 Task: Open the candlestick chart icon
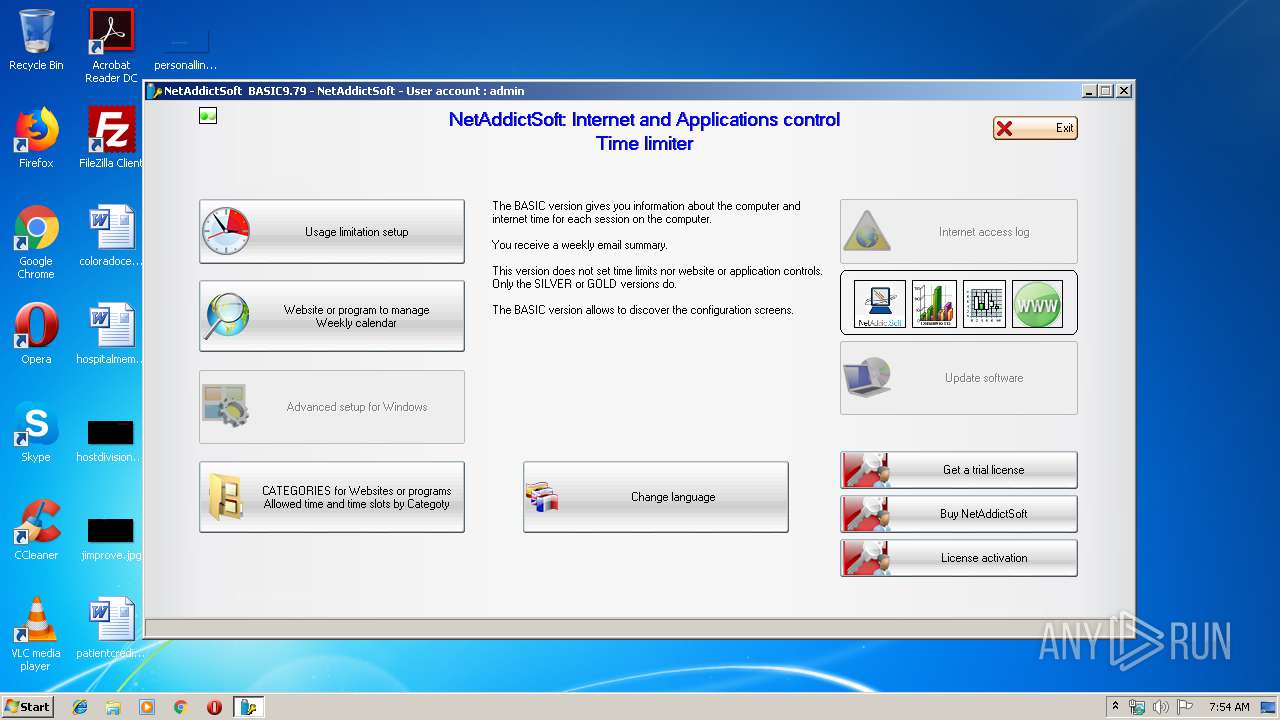pos(984,303)
